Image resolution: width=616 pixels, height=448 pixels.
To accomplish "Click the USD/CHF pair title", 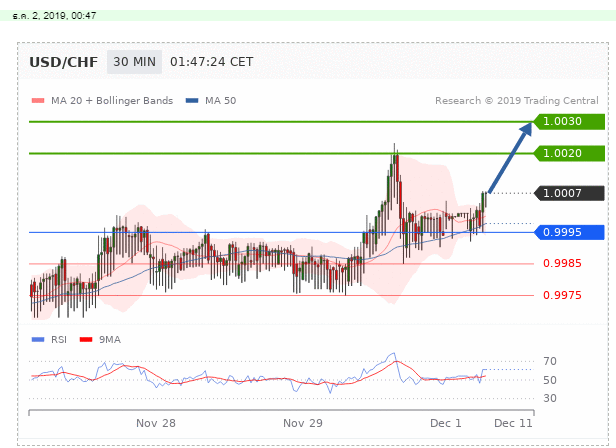I will coord(64,62).
